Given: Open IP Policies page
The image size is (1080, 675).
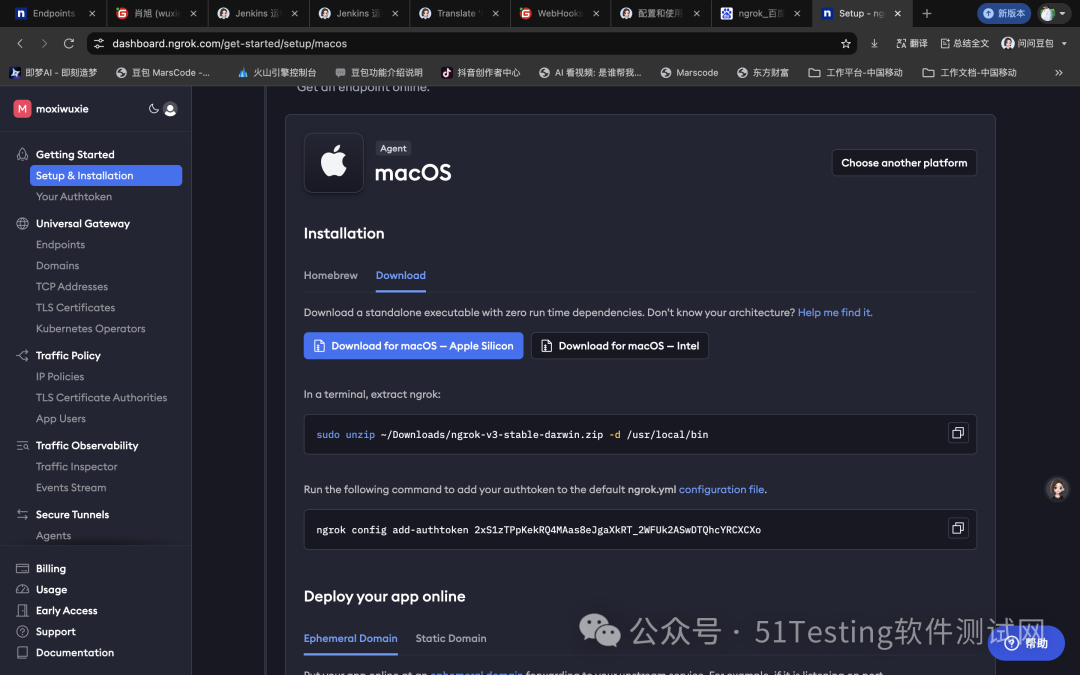Looking at the screenshot, I should [60, 377].
